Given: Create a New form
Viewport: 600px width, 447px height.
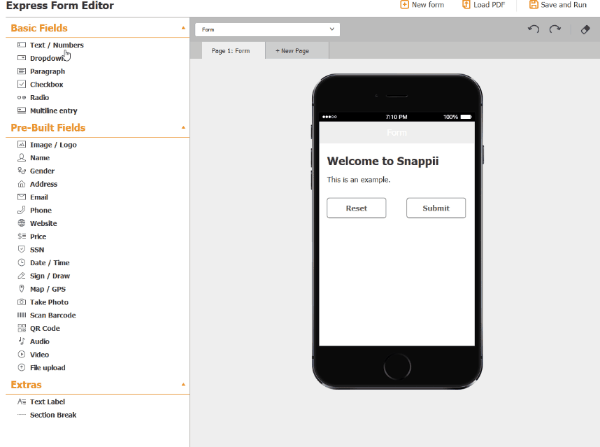Looking at the screenshot, I should point(422,5).
